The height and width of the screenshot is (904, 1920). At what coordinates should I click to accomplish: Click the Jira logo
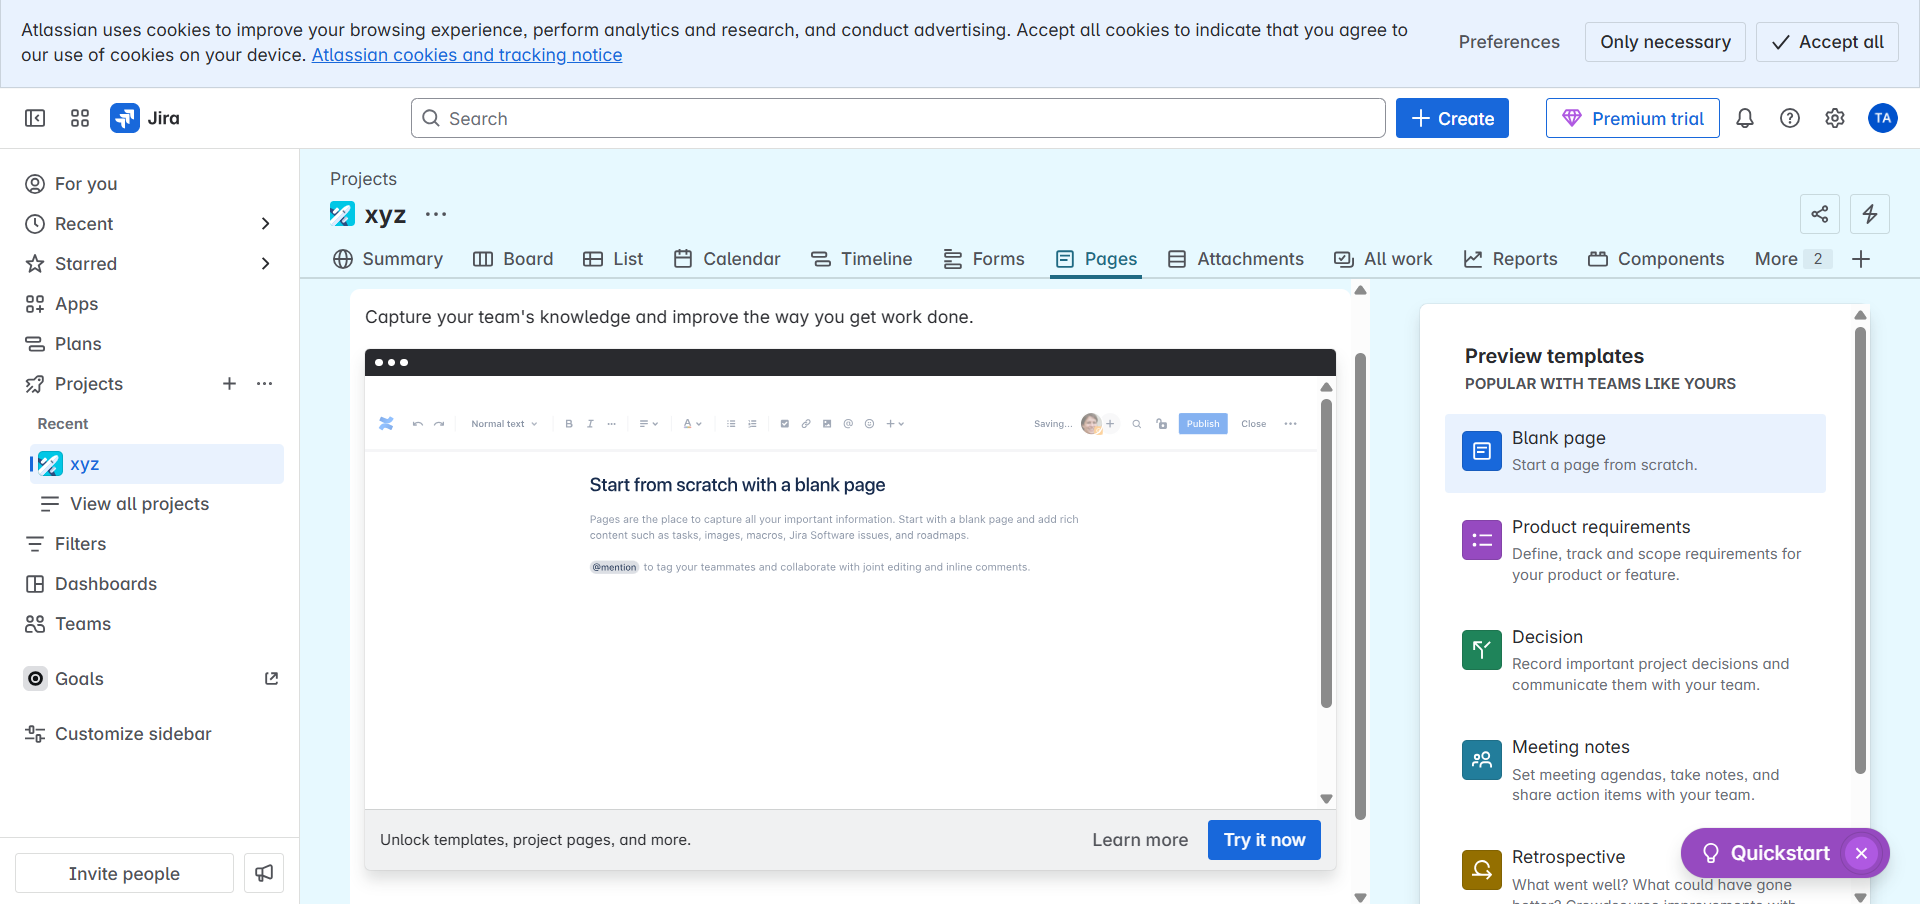click(146, 118)
